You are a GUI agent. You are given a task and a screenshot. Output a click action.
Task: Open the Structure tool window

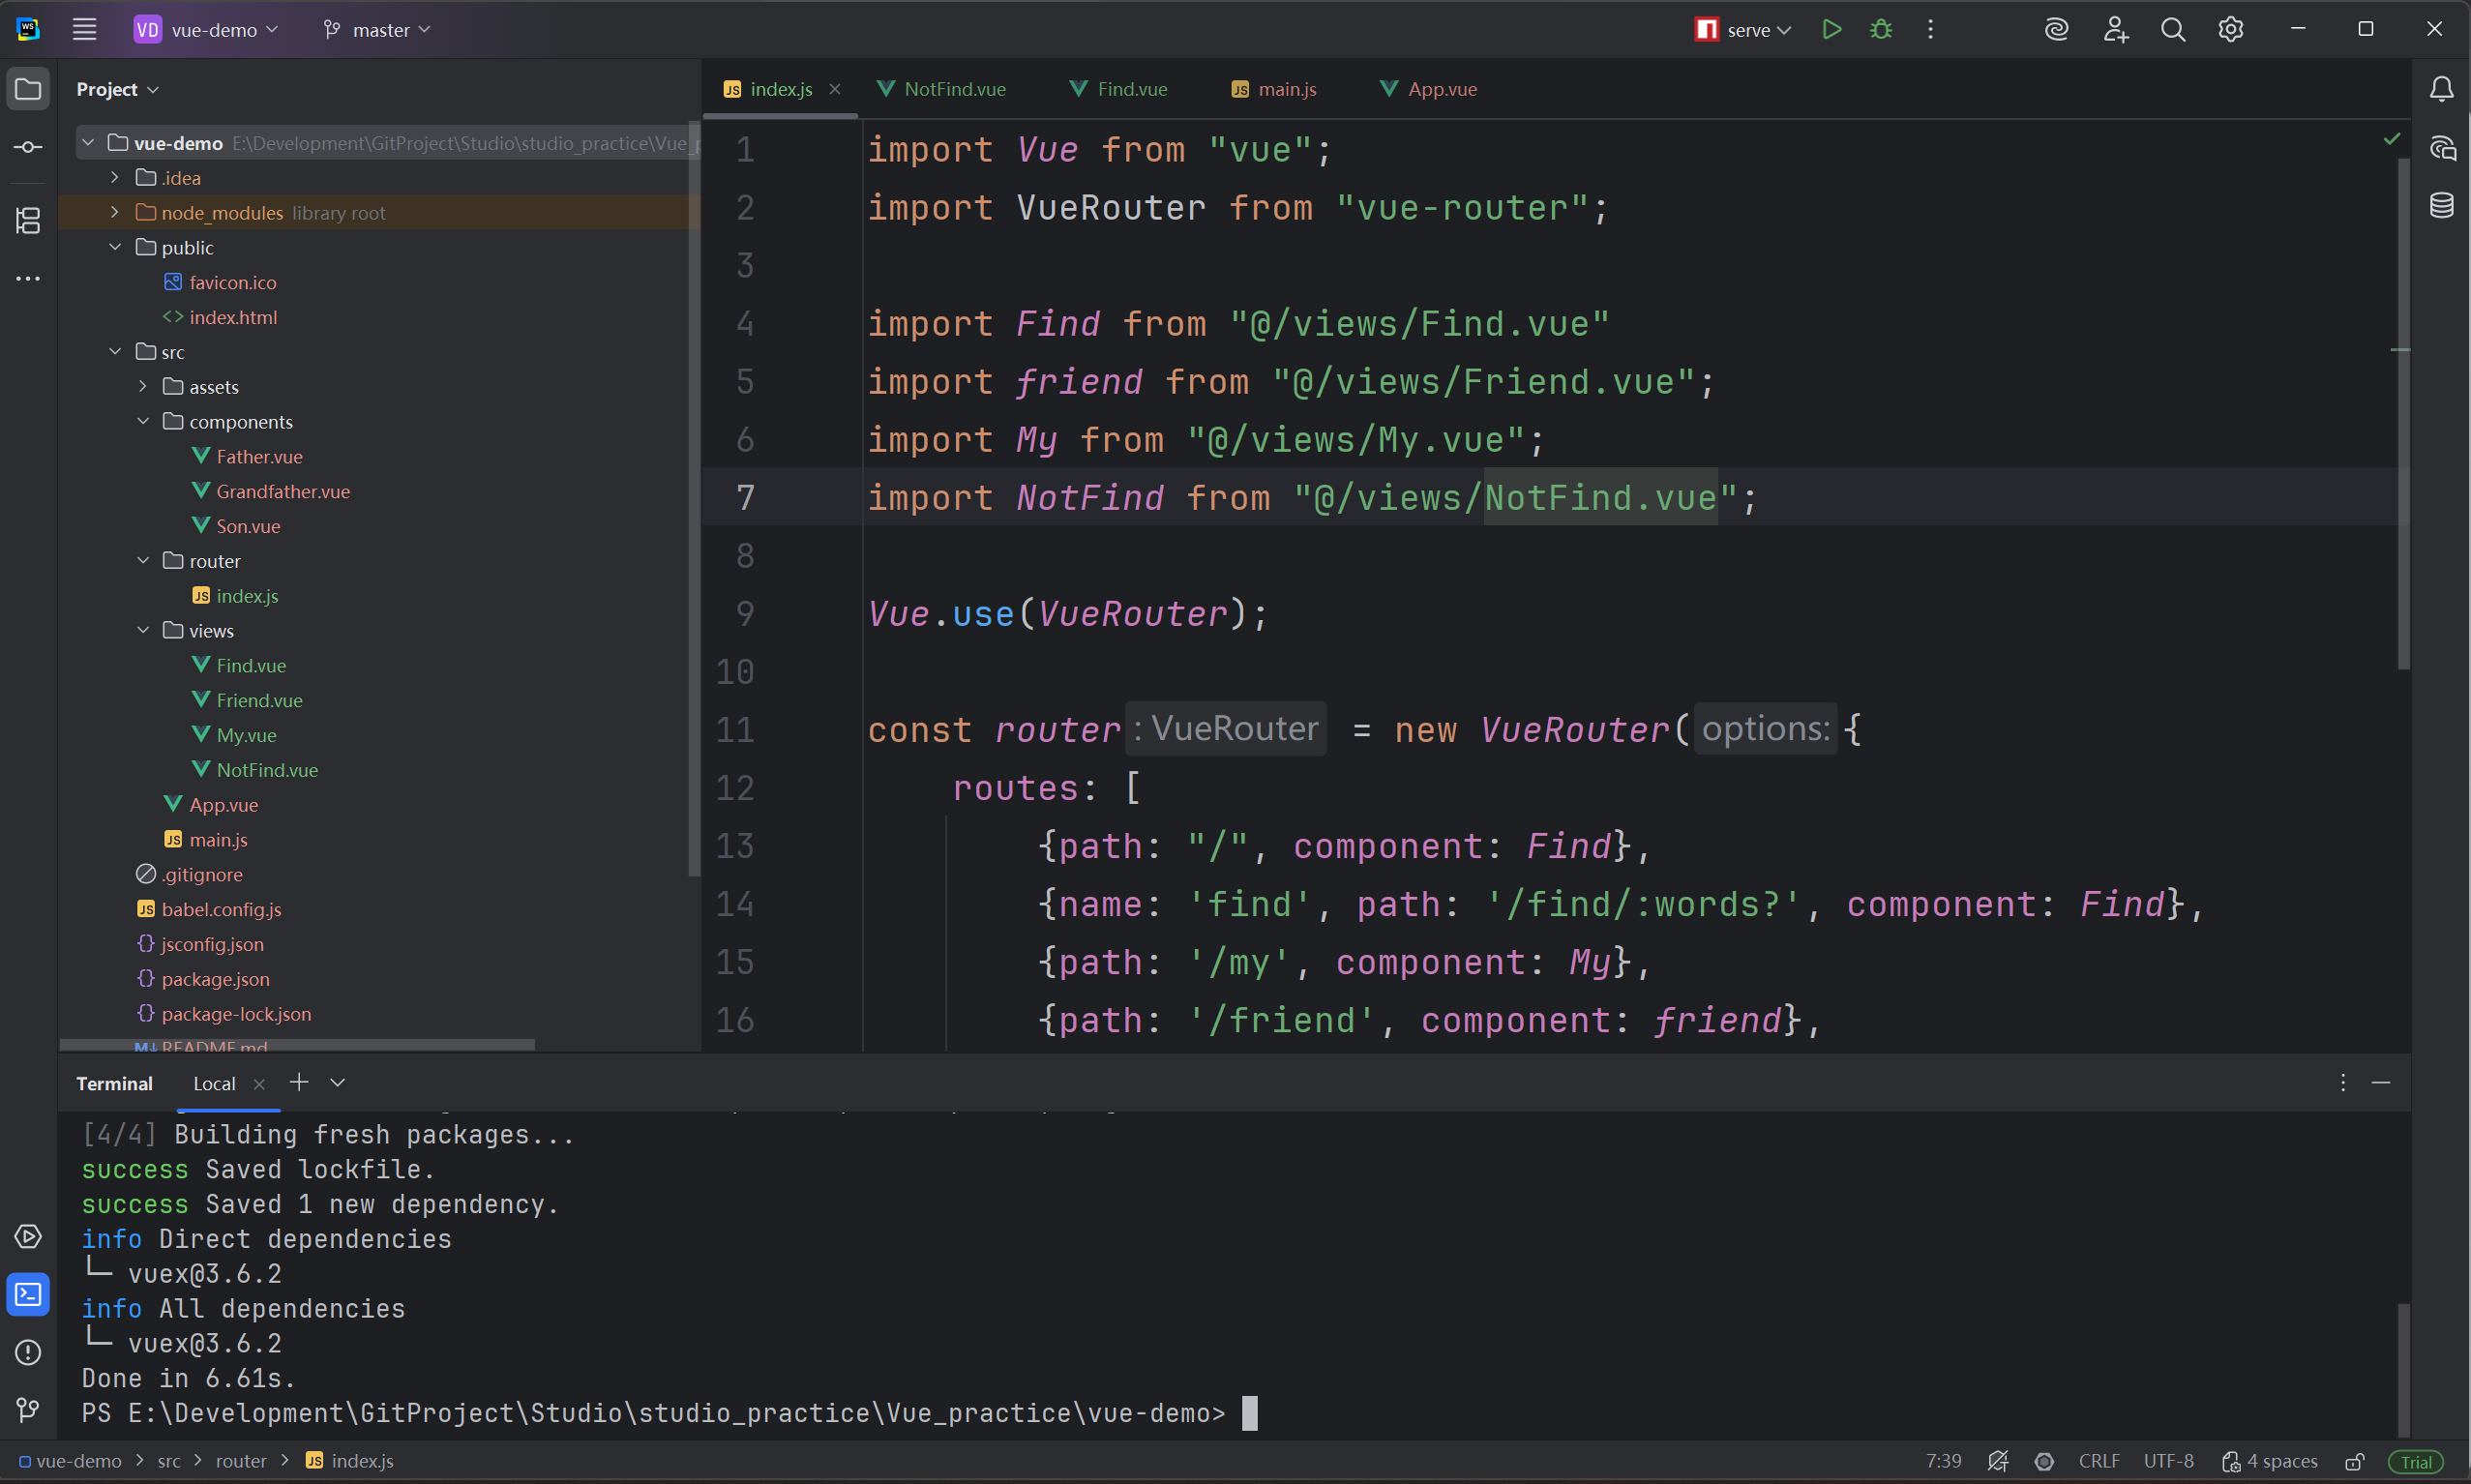(28, 220)
